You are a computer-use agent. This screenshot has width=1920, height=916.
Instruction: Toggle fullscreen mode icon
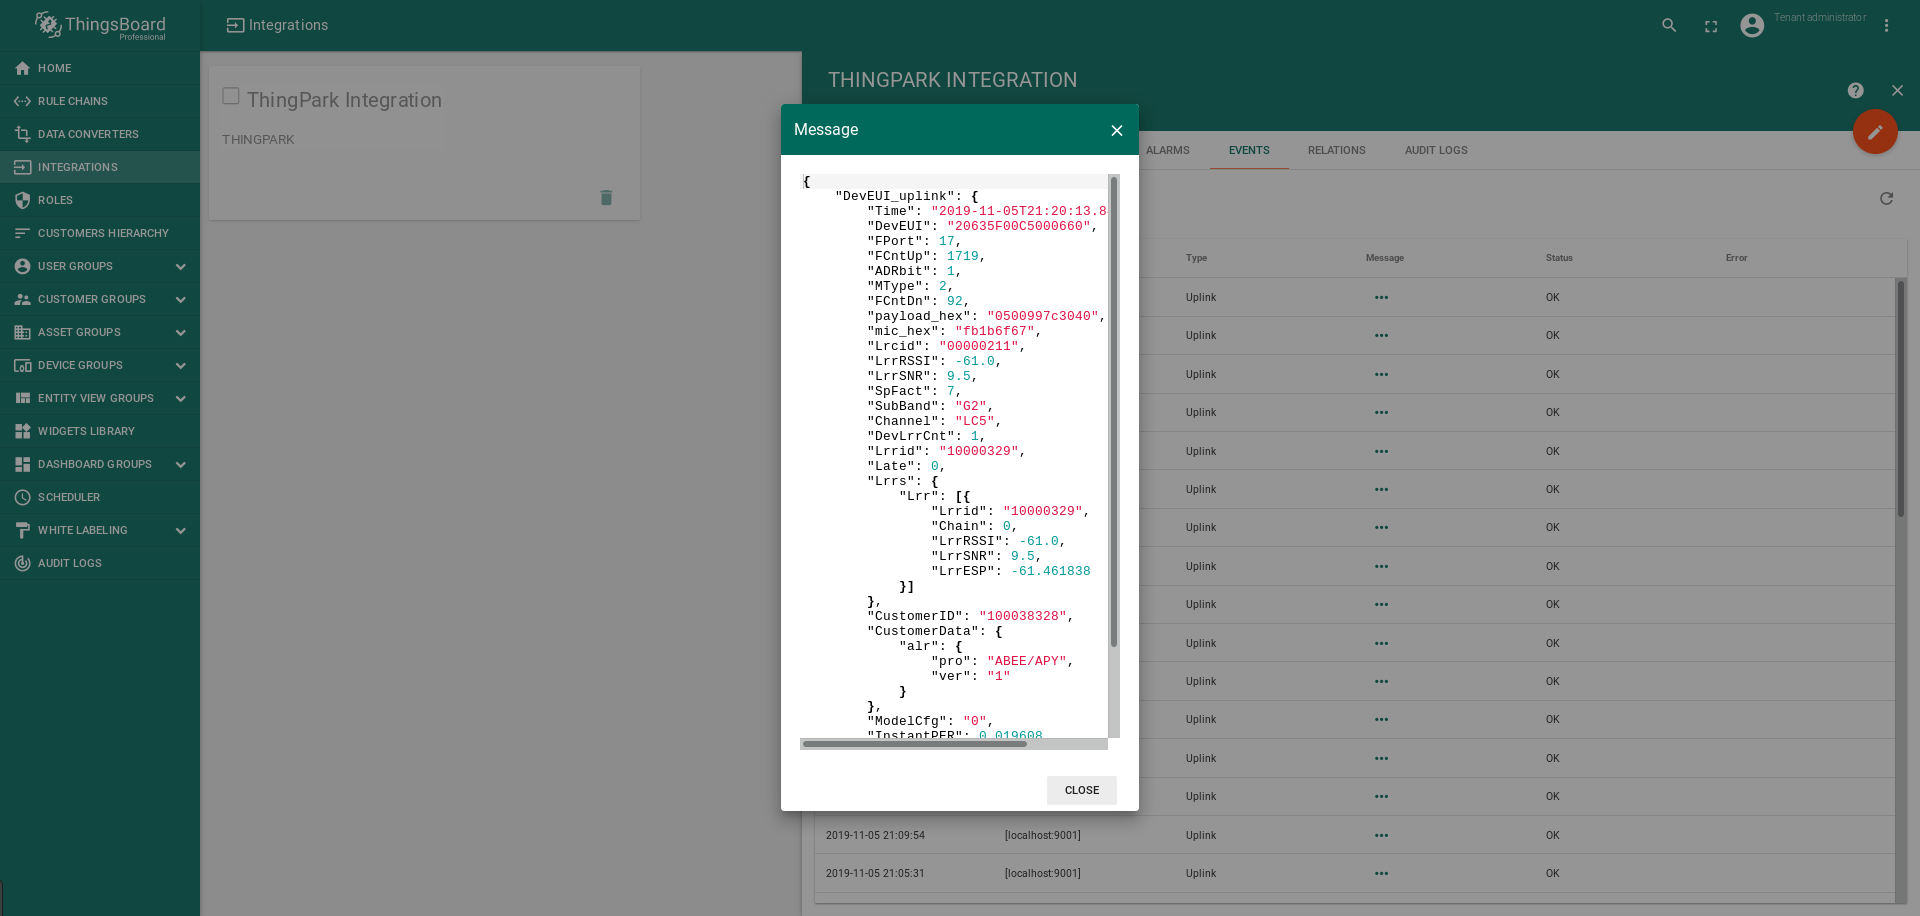pos(1711,26)
